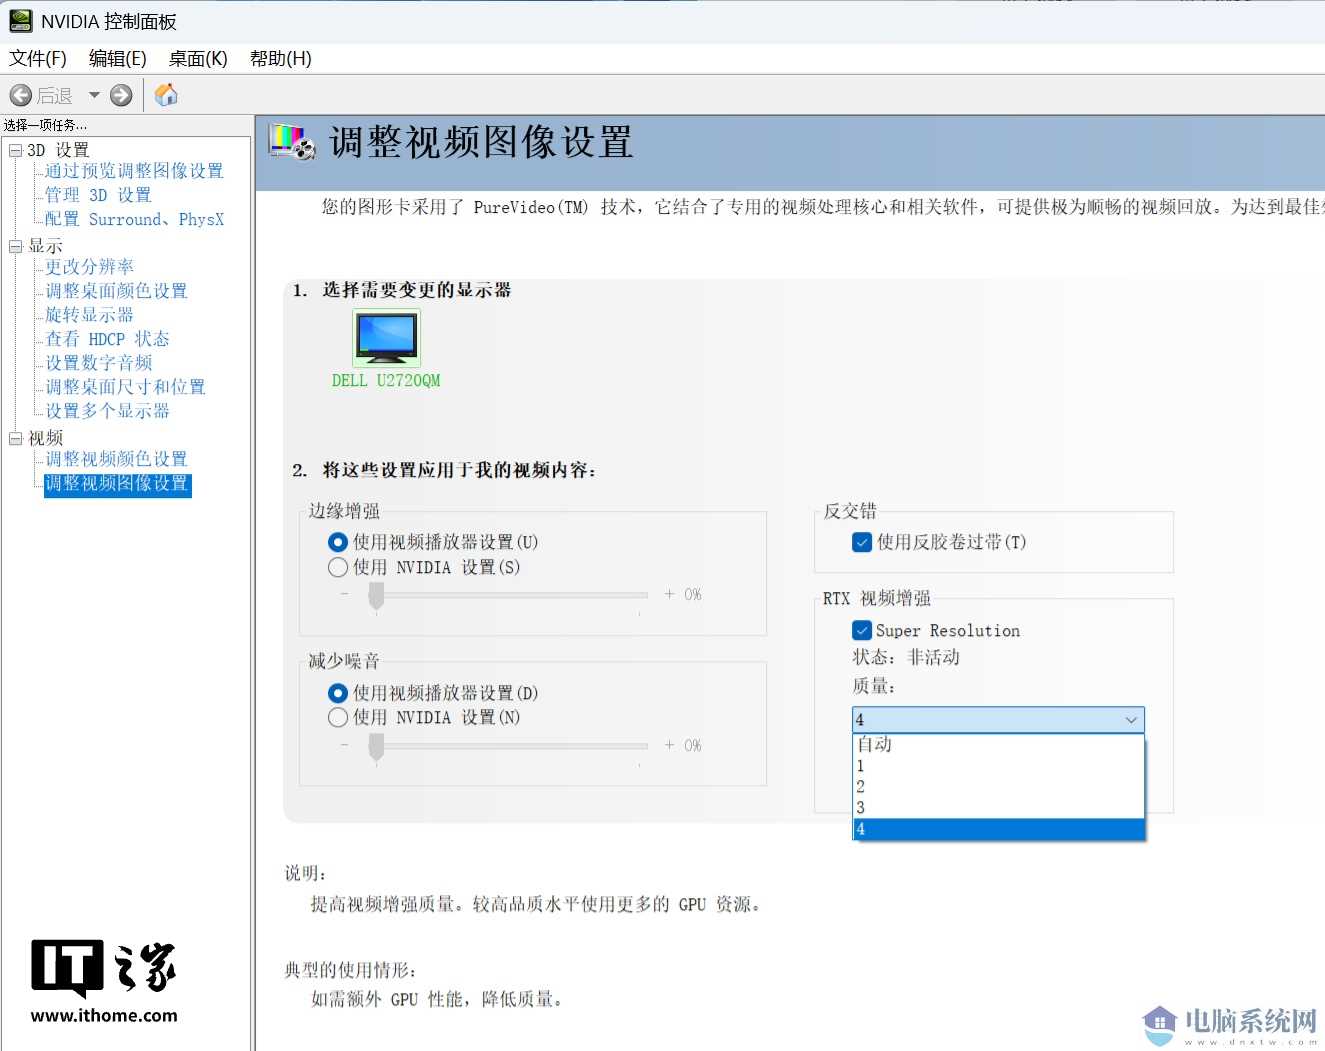Select 调整视频图像设置 in the tree
This screenshot has height=1051, width=1325.
click(x=117, y=484)
